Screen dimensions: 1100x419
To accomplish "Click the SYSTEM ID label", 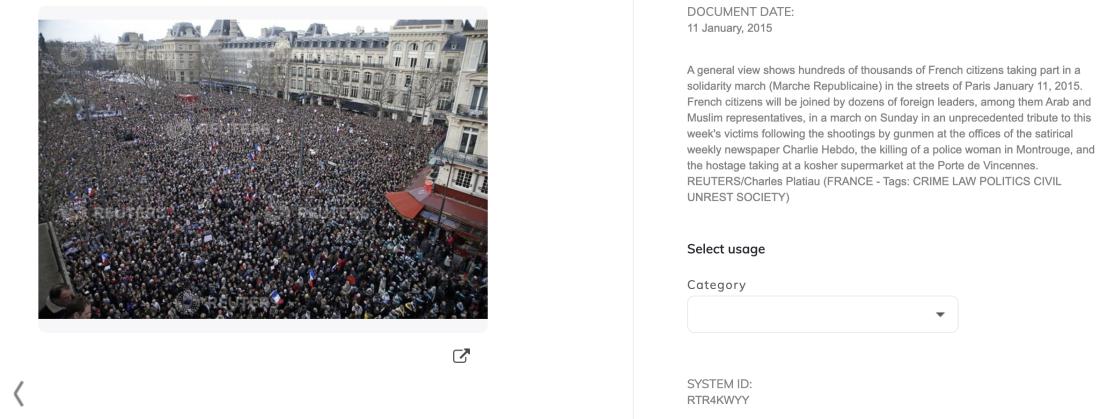I will click(x=720, y=384).
